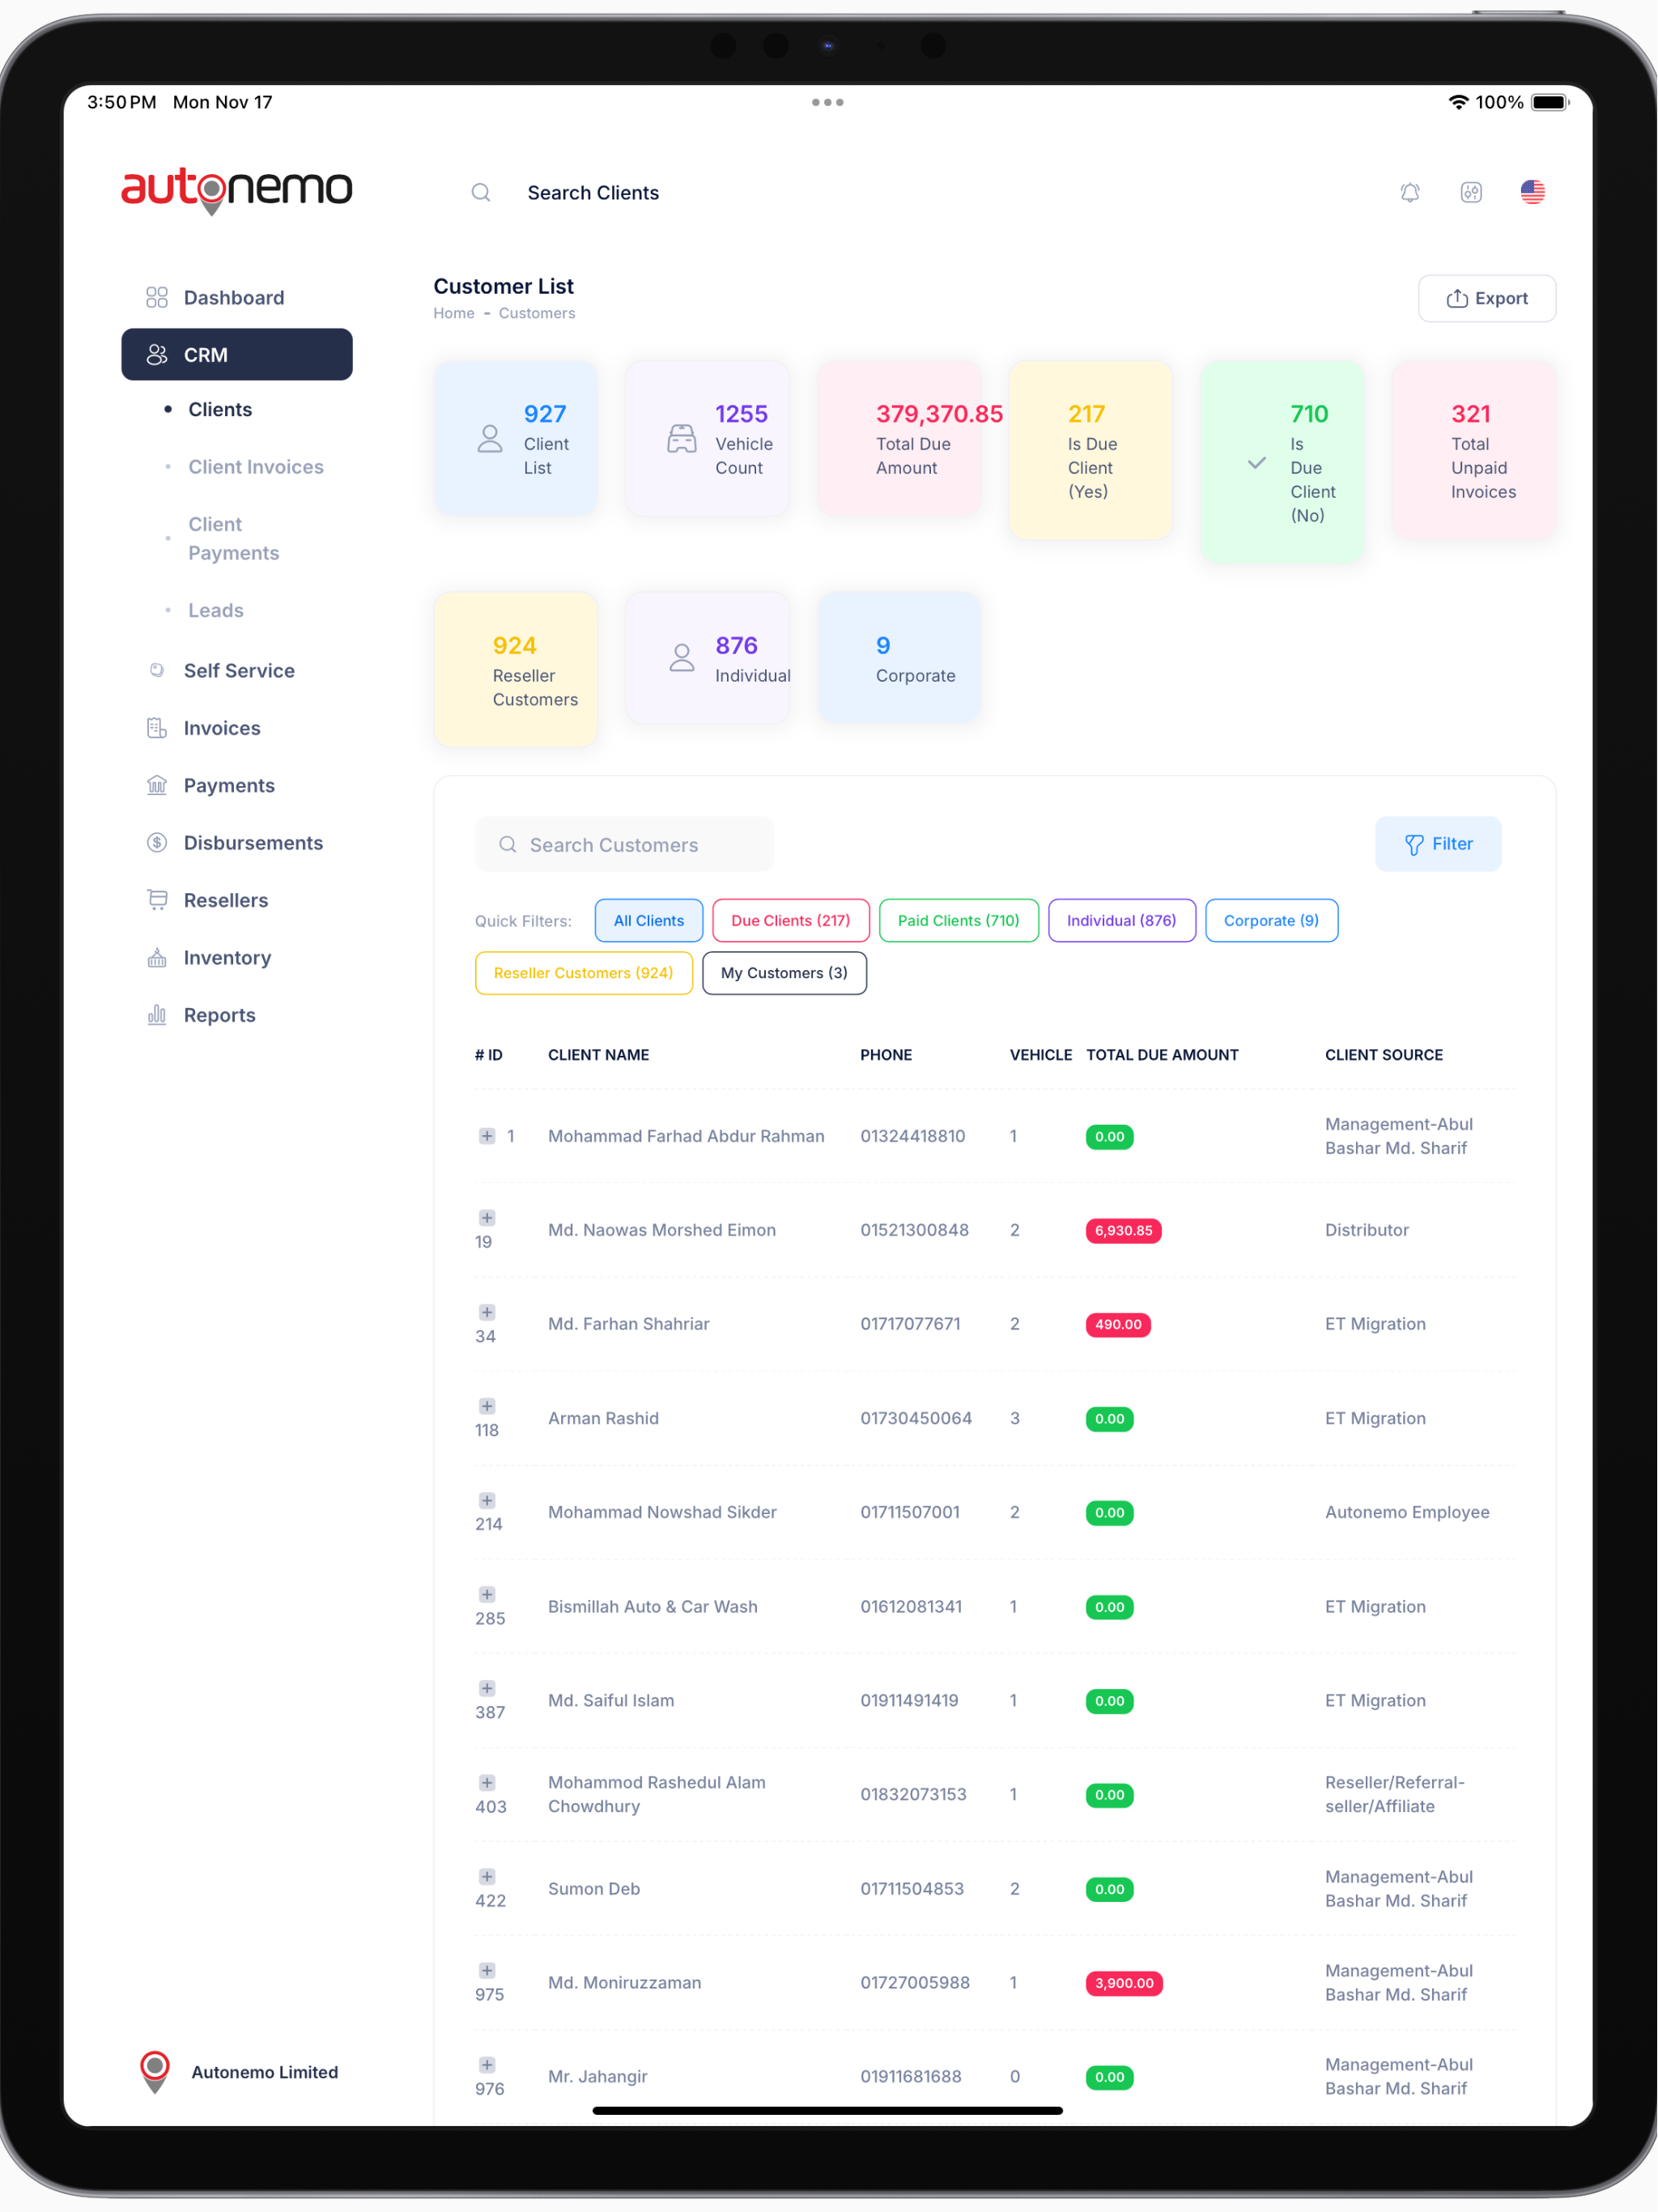Expand row 118 Arman Rashid
Viewport: 1658px width, 2212px height.
(487, 1406)
